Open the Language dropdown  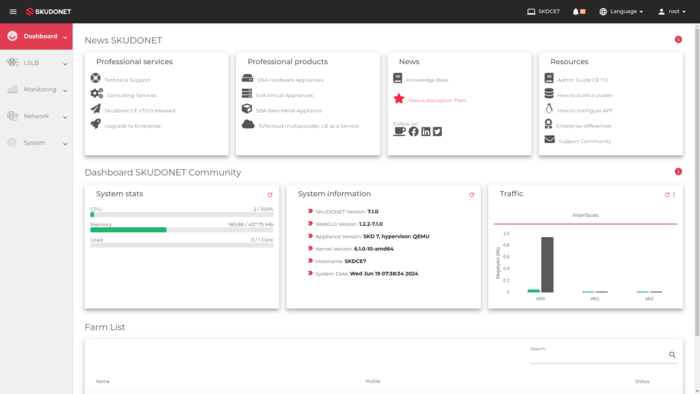621,12
